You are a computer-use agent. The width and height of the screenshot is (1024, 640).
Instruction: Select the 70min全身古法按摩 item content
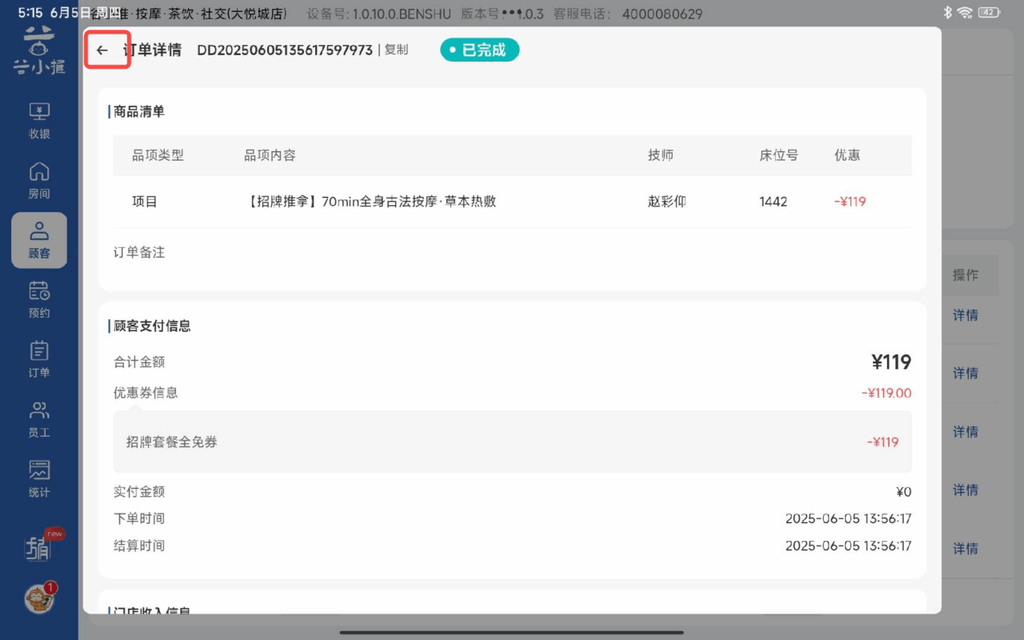pyautogui.click(x=370, y=202)
